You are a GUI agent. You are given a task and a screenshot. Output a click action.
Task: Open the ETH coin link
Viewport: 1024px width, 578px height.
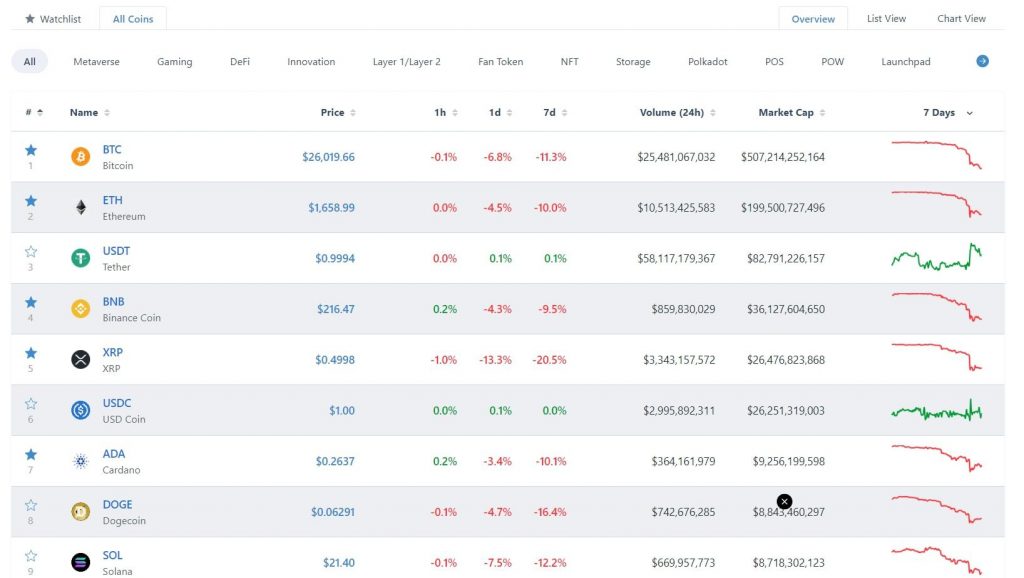(x=112, y=200)
